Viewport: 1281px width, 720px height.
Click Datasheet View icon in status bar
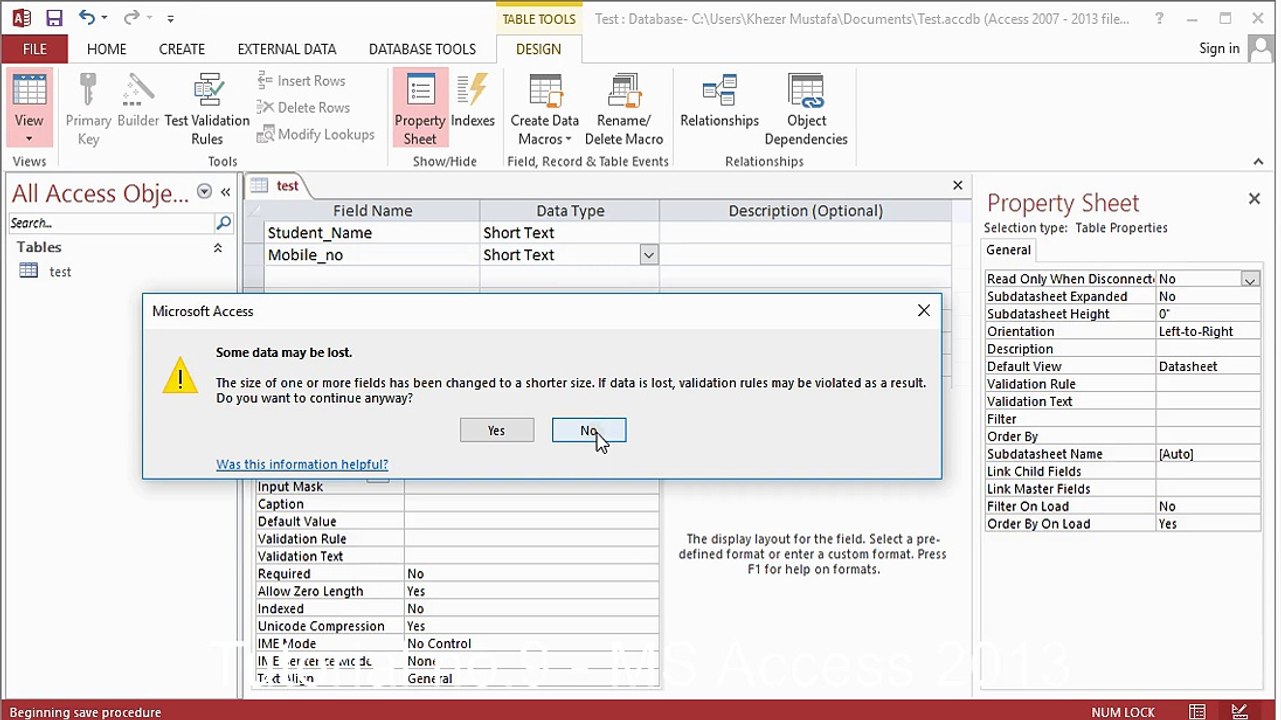[x=1197, y=712]
